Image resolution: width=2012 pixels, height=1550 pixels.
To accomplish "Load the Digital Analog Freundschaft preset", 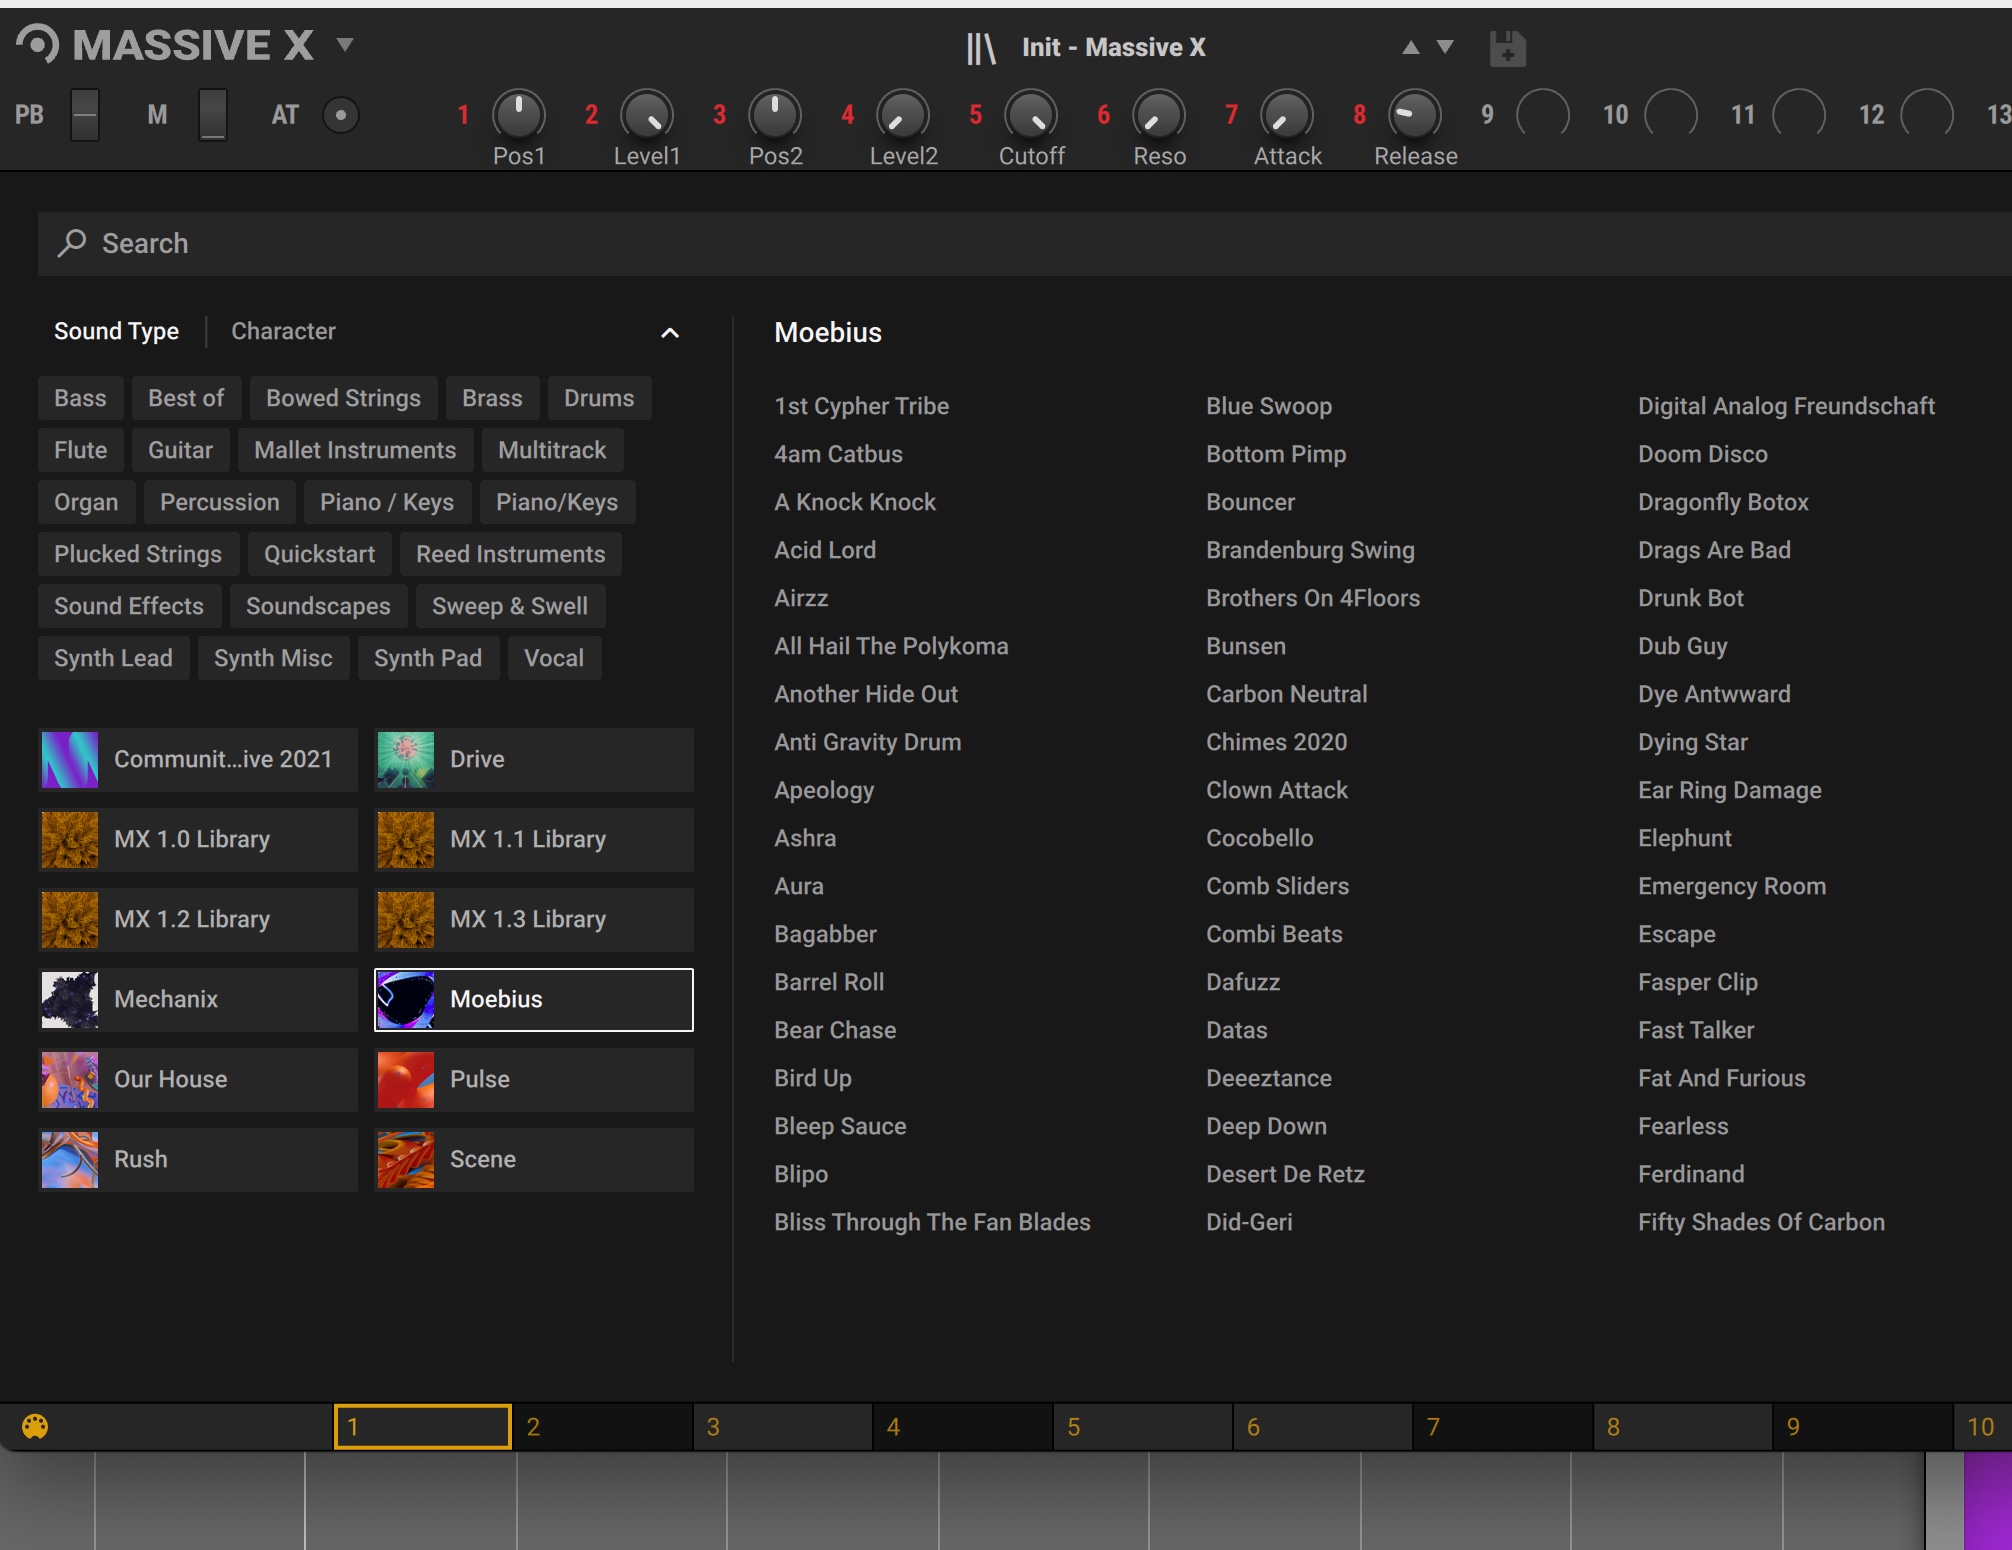I will [x=1786, y=406].
